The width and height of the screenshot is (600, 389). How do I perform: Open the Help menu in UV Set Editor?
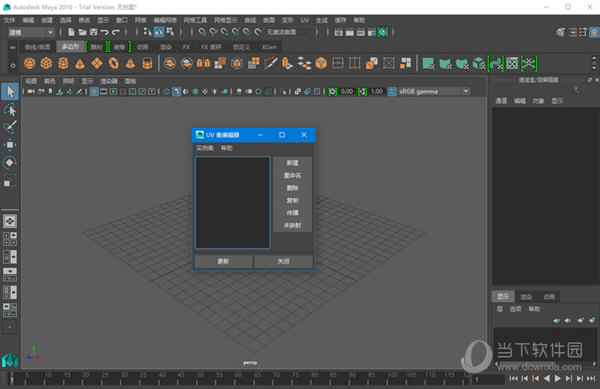pyautogui.click(x=227, y=148)
